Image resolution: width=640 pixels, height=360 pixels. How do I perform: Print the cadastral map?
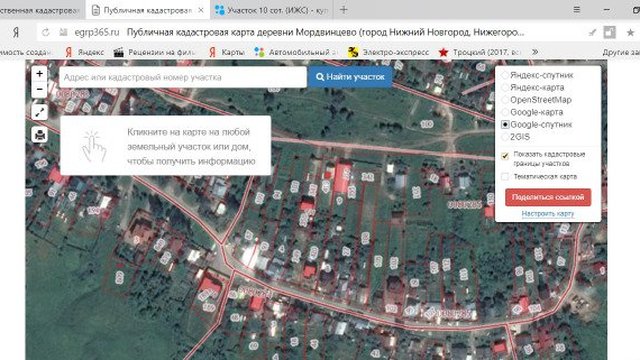(x=39, y=135)
